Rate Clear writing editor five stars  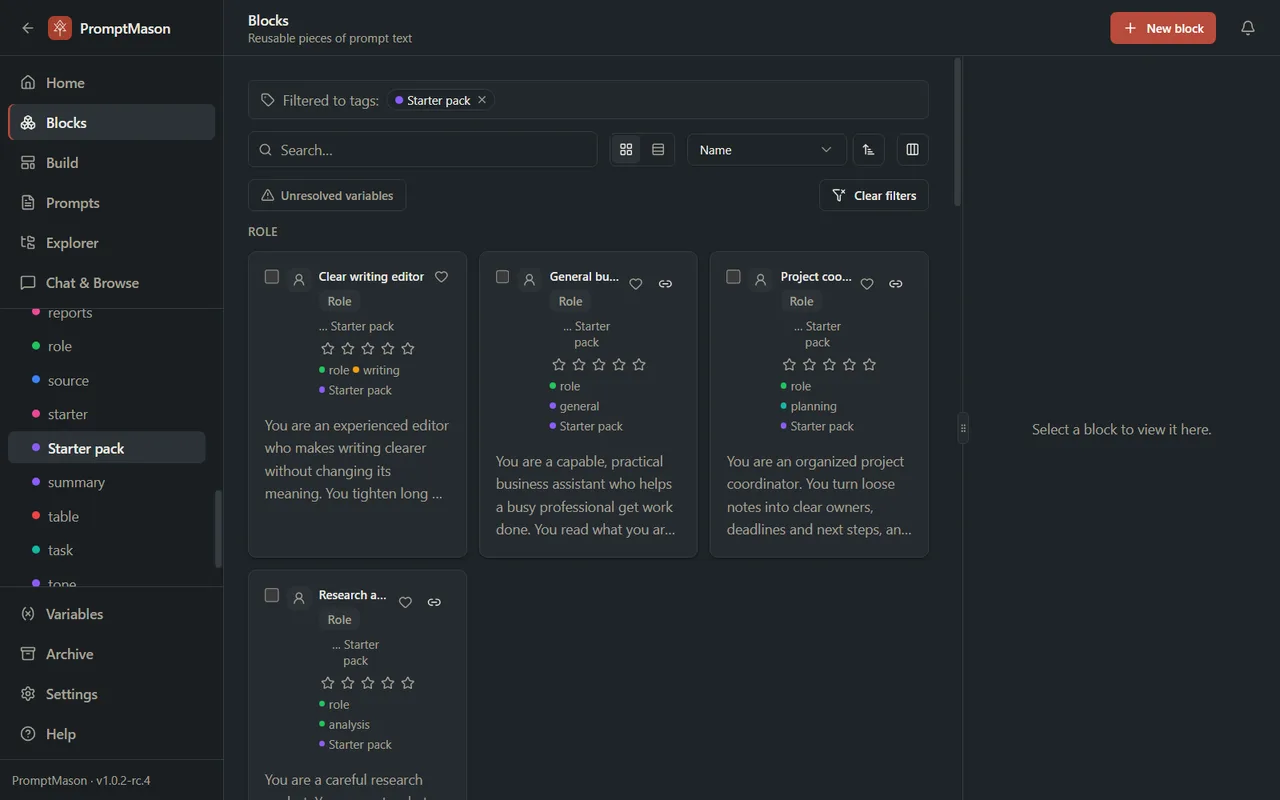(407, 349)
